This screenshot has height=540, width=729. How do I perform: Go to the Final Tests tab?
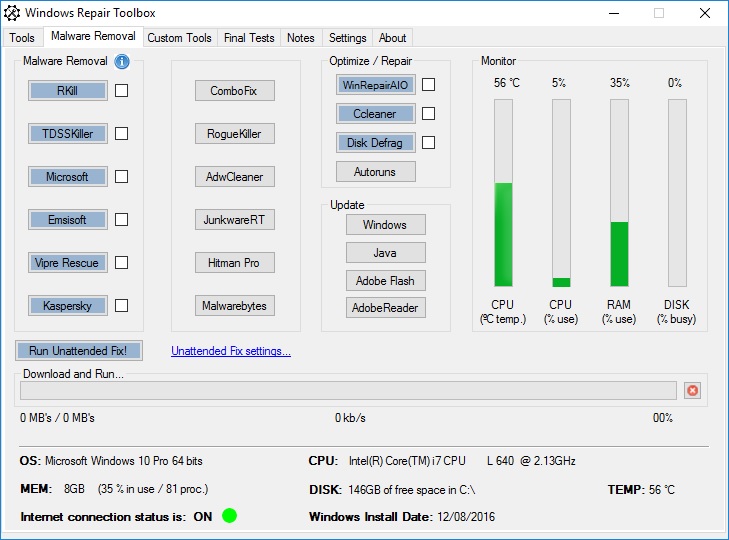point(249,38)
